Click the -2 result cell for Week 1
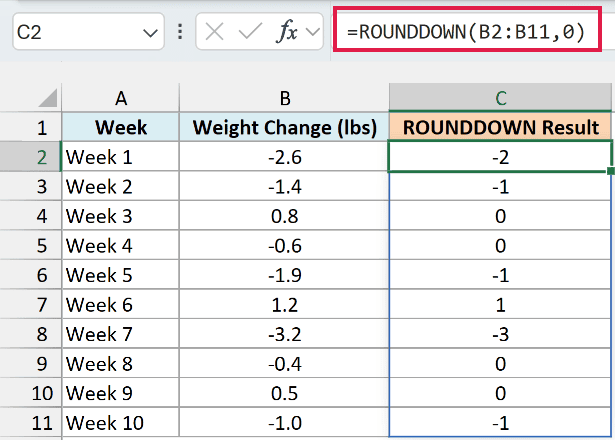Image resolution: width=615 pixels, height=440 pixels. pyautogui.click(x=500, y=156)
